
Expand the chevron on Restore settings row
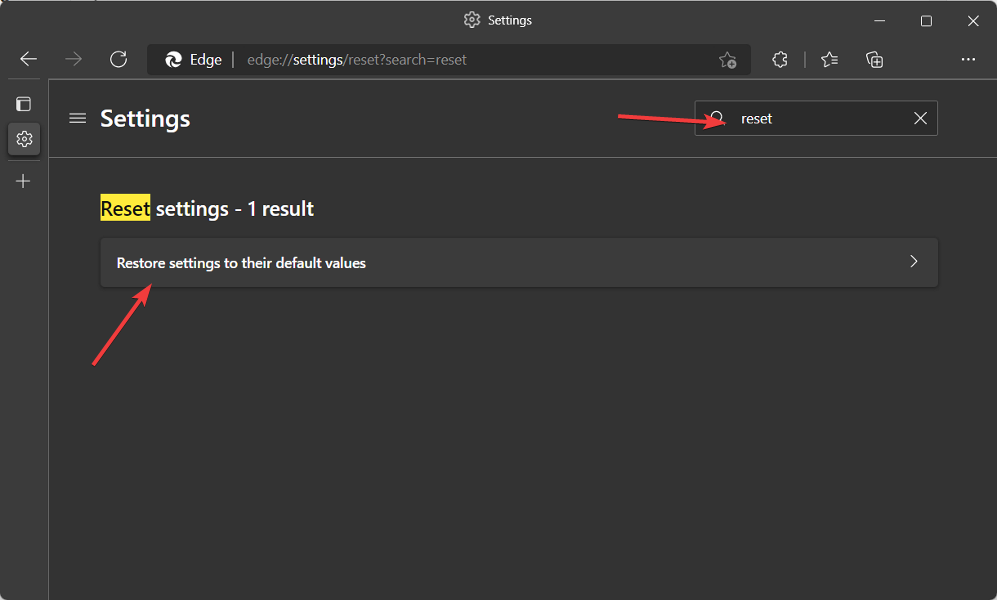914,261
